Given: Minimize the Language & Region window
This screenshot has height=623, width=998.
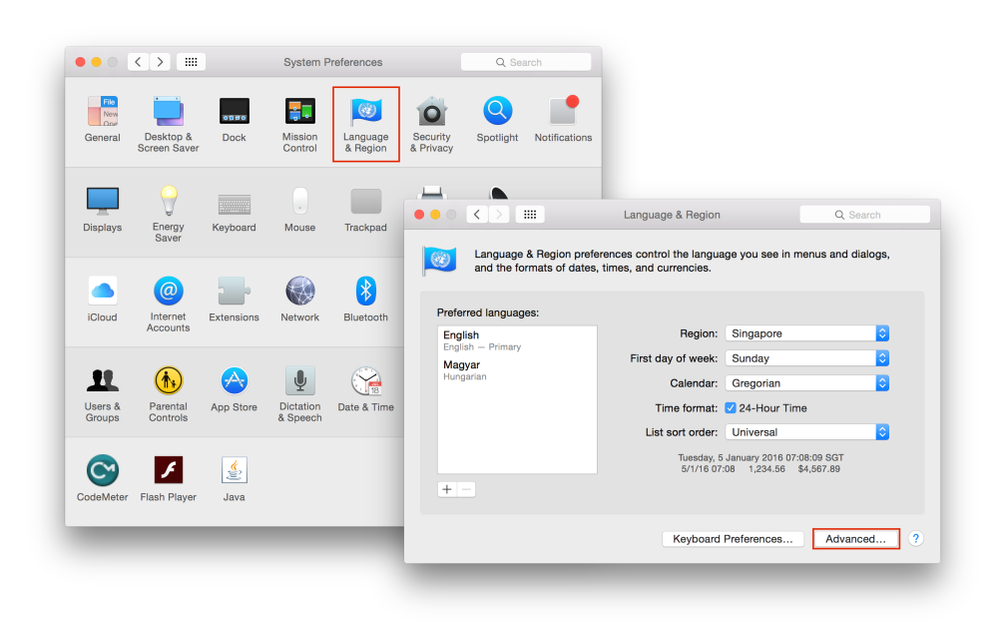Looking at the screenshot, I should tap(435, 214).
